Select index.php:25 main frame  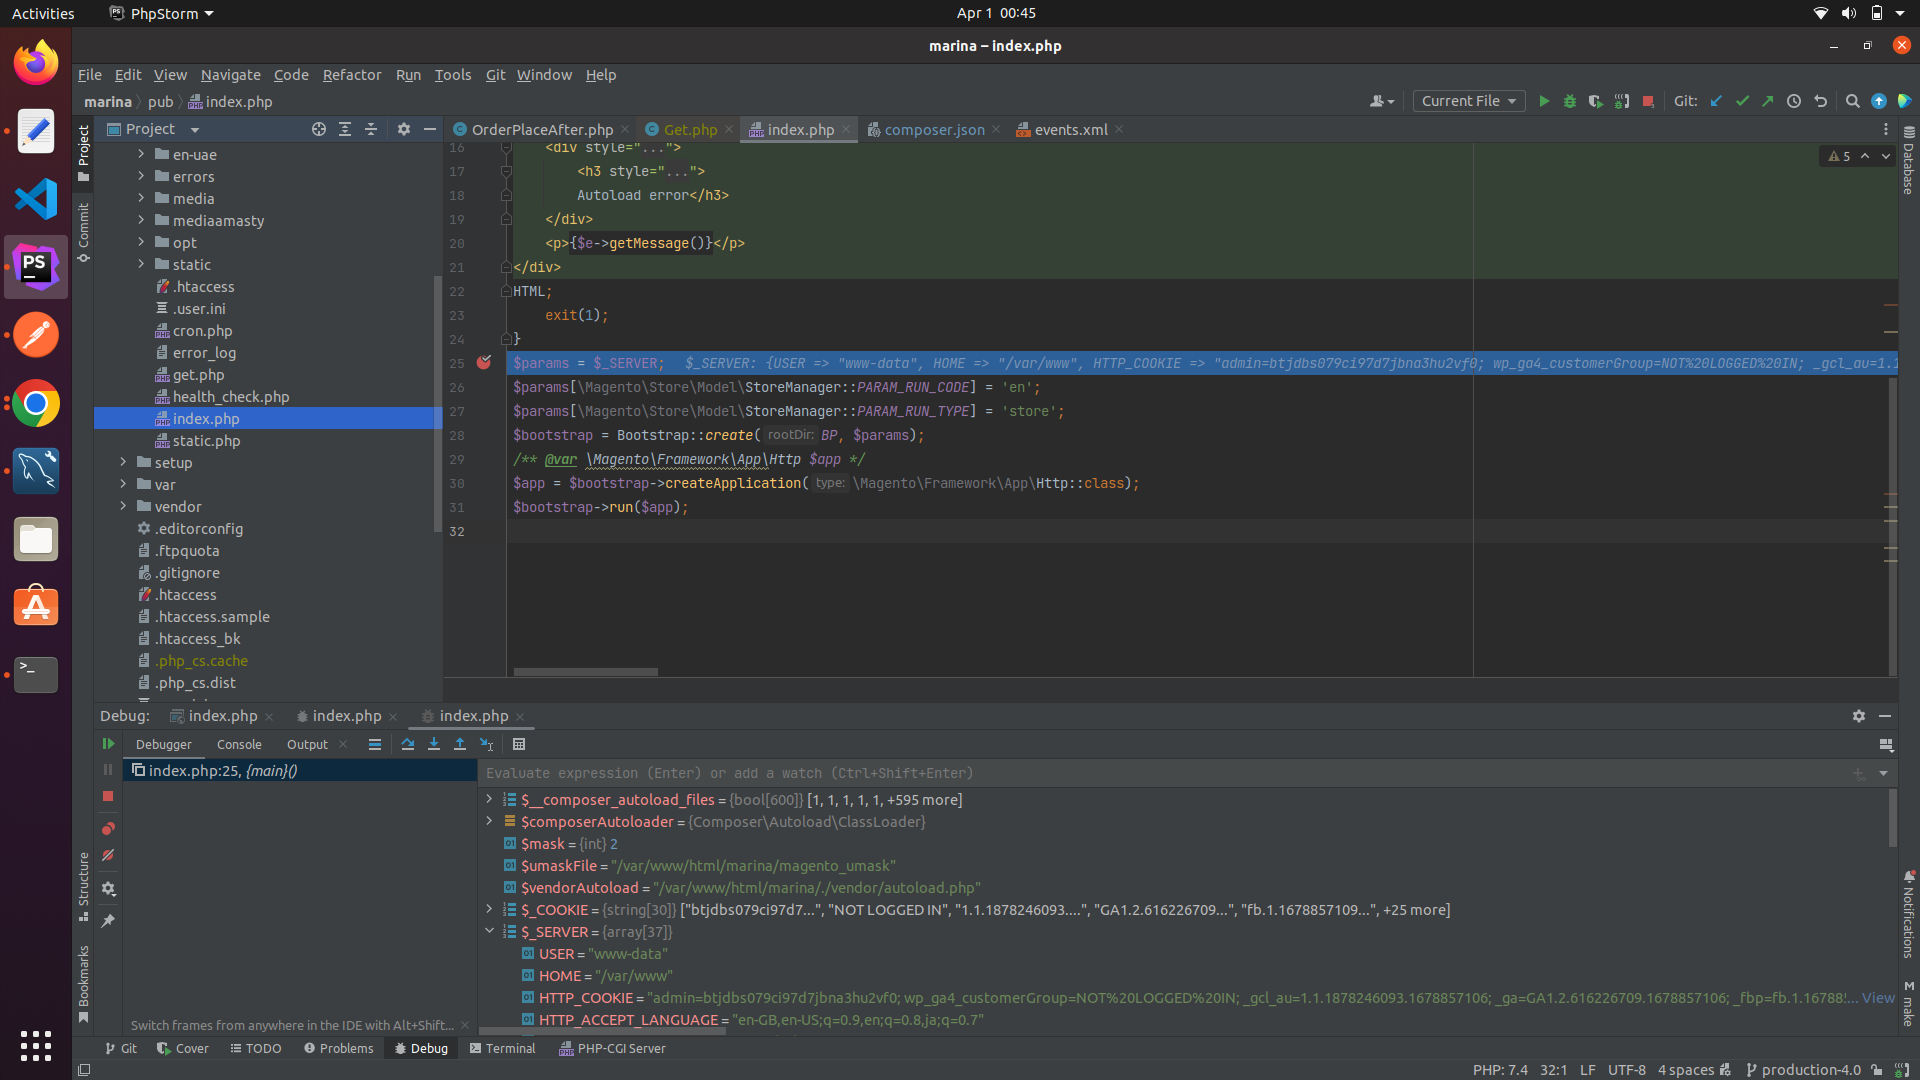pos(300,770)
